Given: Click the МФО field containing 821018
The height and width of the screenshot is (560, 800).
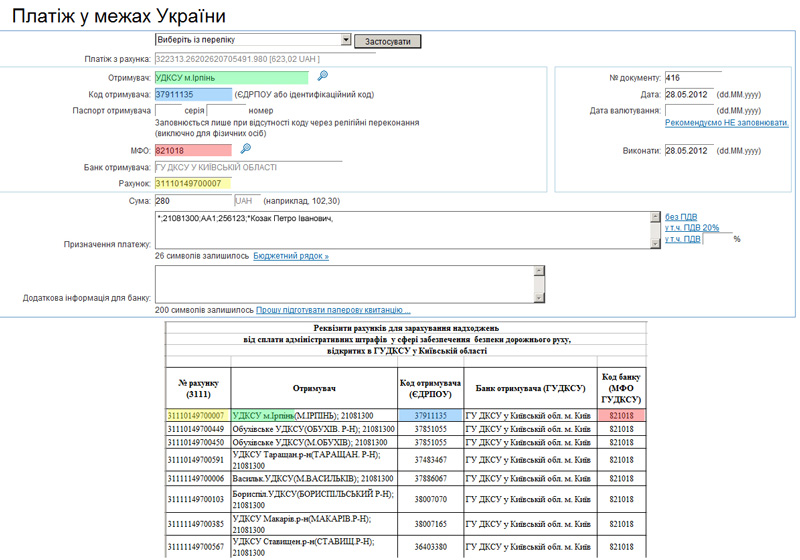Looking at the screenshot, I should point(193,150).
